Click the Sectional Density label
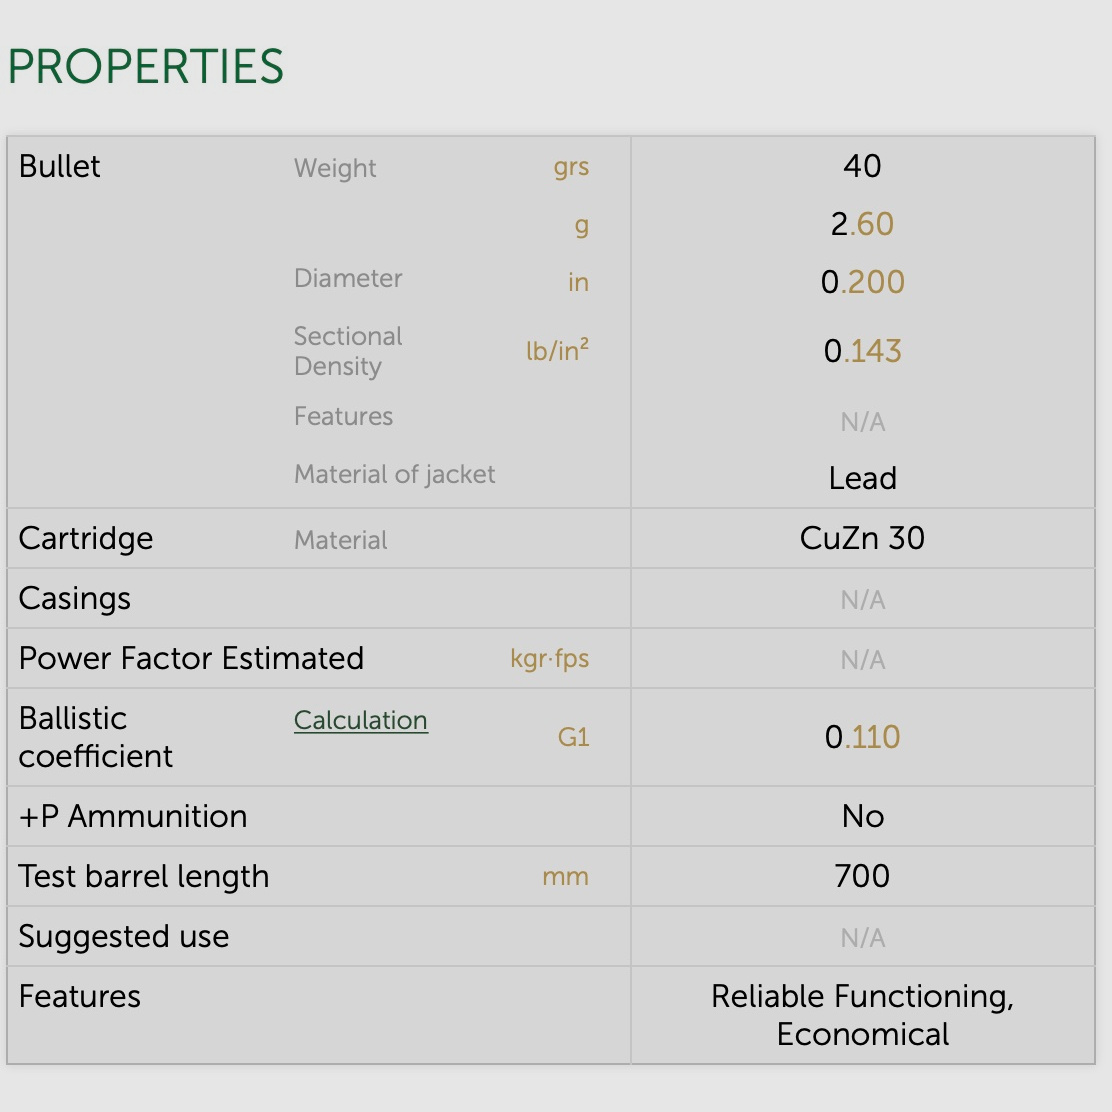Screen dimensions: 1112x1112 pyautogui.click(x=348, y=351)
